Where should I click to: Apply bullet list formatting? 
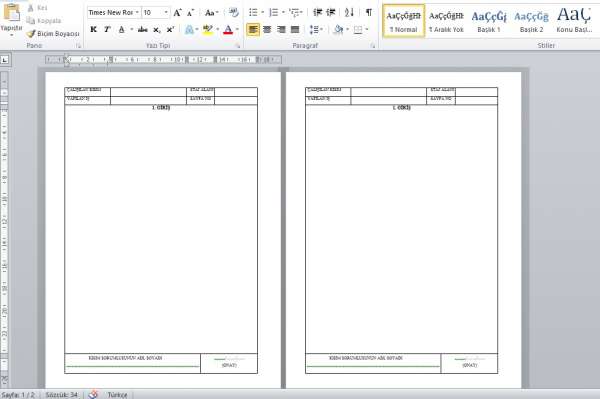(253, 13)
